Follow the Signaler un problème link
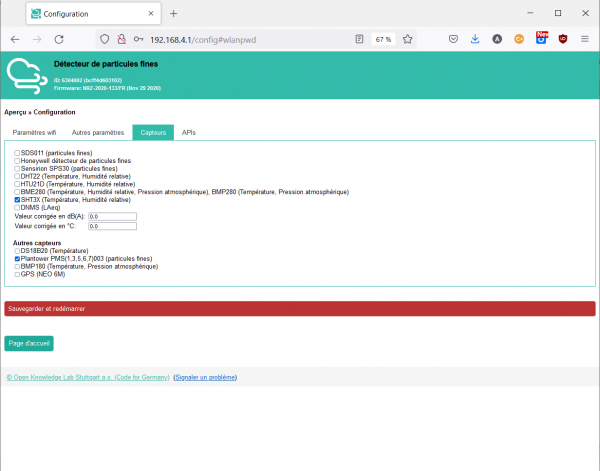Viewport: 600px width, 471px height. (x=205, y=377)
